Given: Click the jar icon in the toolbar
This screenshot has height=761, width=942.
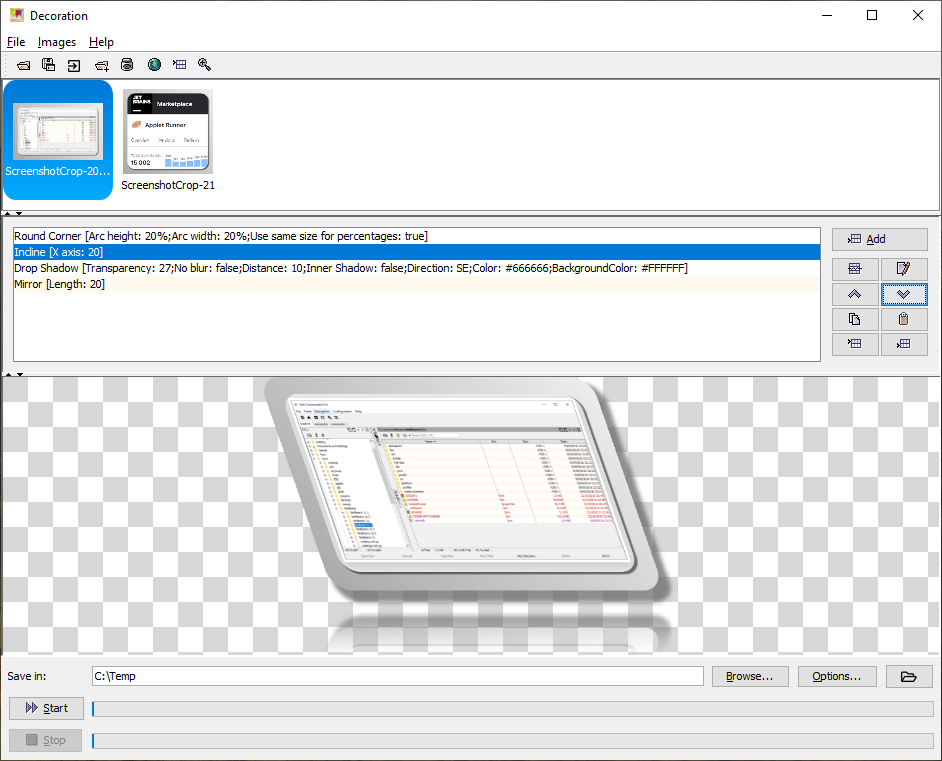Looking at the screenshot, I should (x=127, y=65).
